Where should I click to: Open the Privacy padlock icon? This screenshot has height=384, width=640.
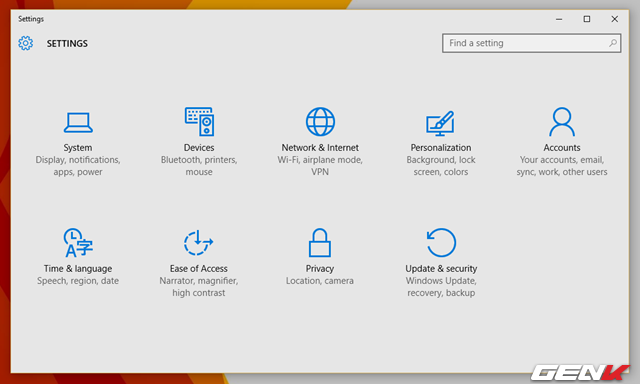coord(320,242)
